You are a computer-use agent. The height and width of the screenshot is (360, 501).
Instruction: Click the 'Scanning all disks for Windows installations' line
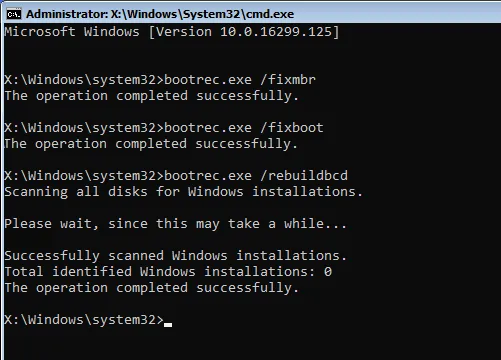[x=183, y=192]
